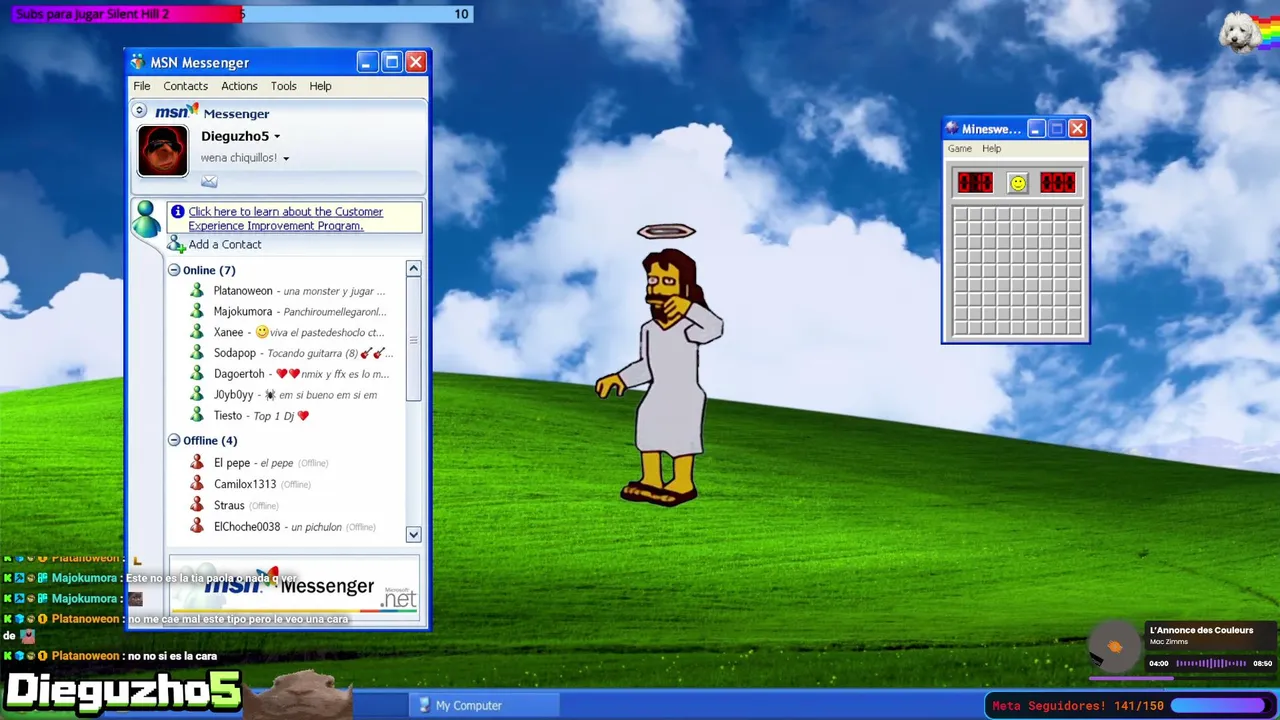Open the Help menu in MSN Messenger
Screen dimensions: 1280x720
[x=320, y=86]
